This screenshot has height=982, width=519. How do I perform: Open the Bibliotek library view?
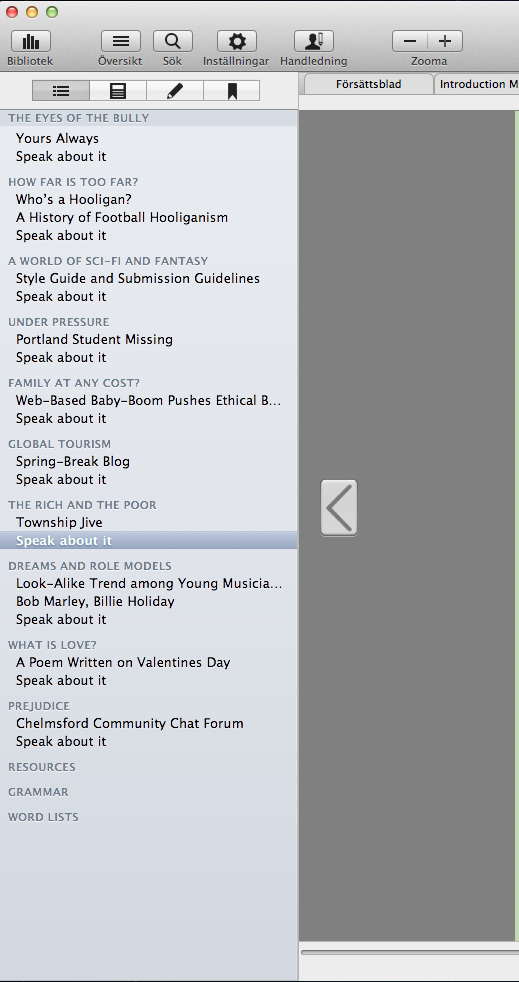tap(31, 42)
